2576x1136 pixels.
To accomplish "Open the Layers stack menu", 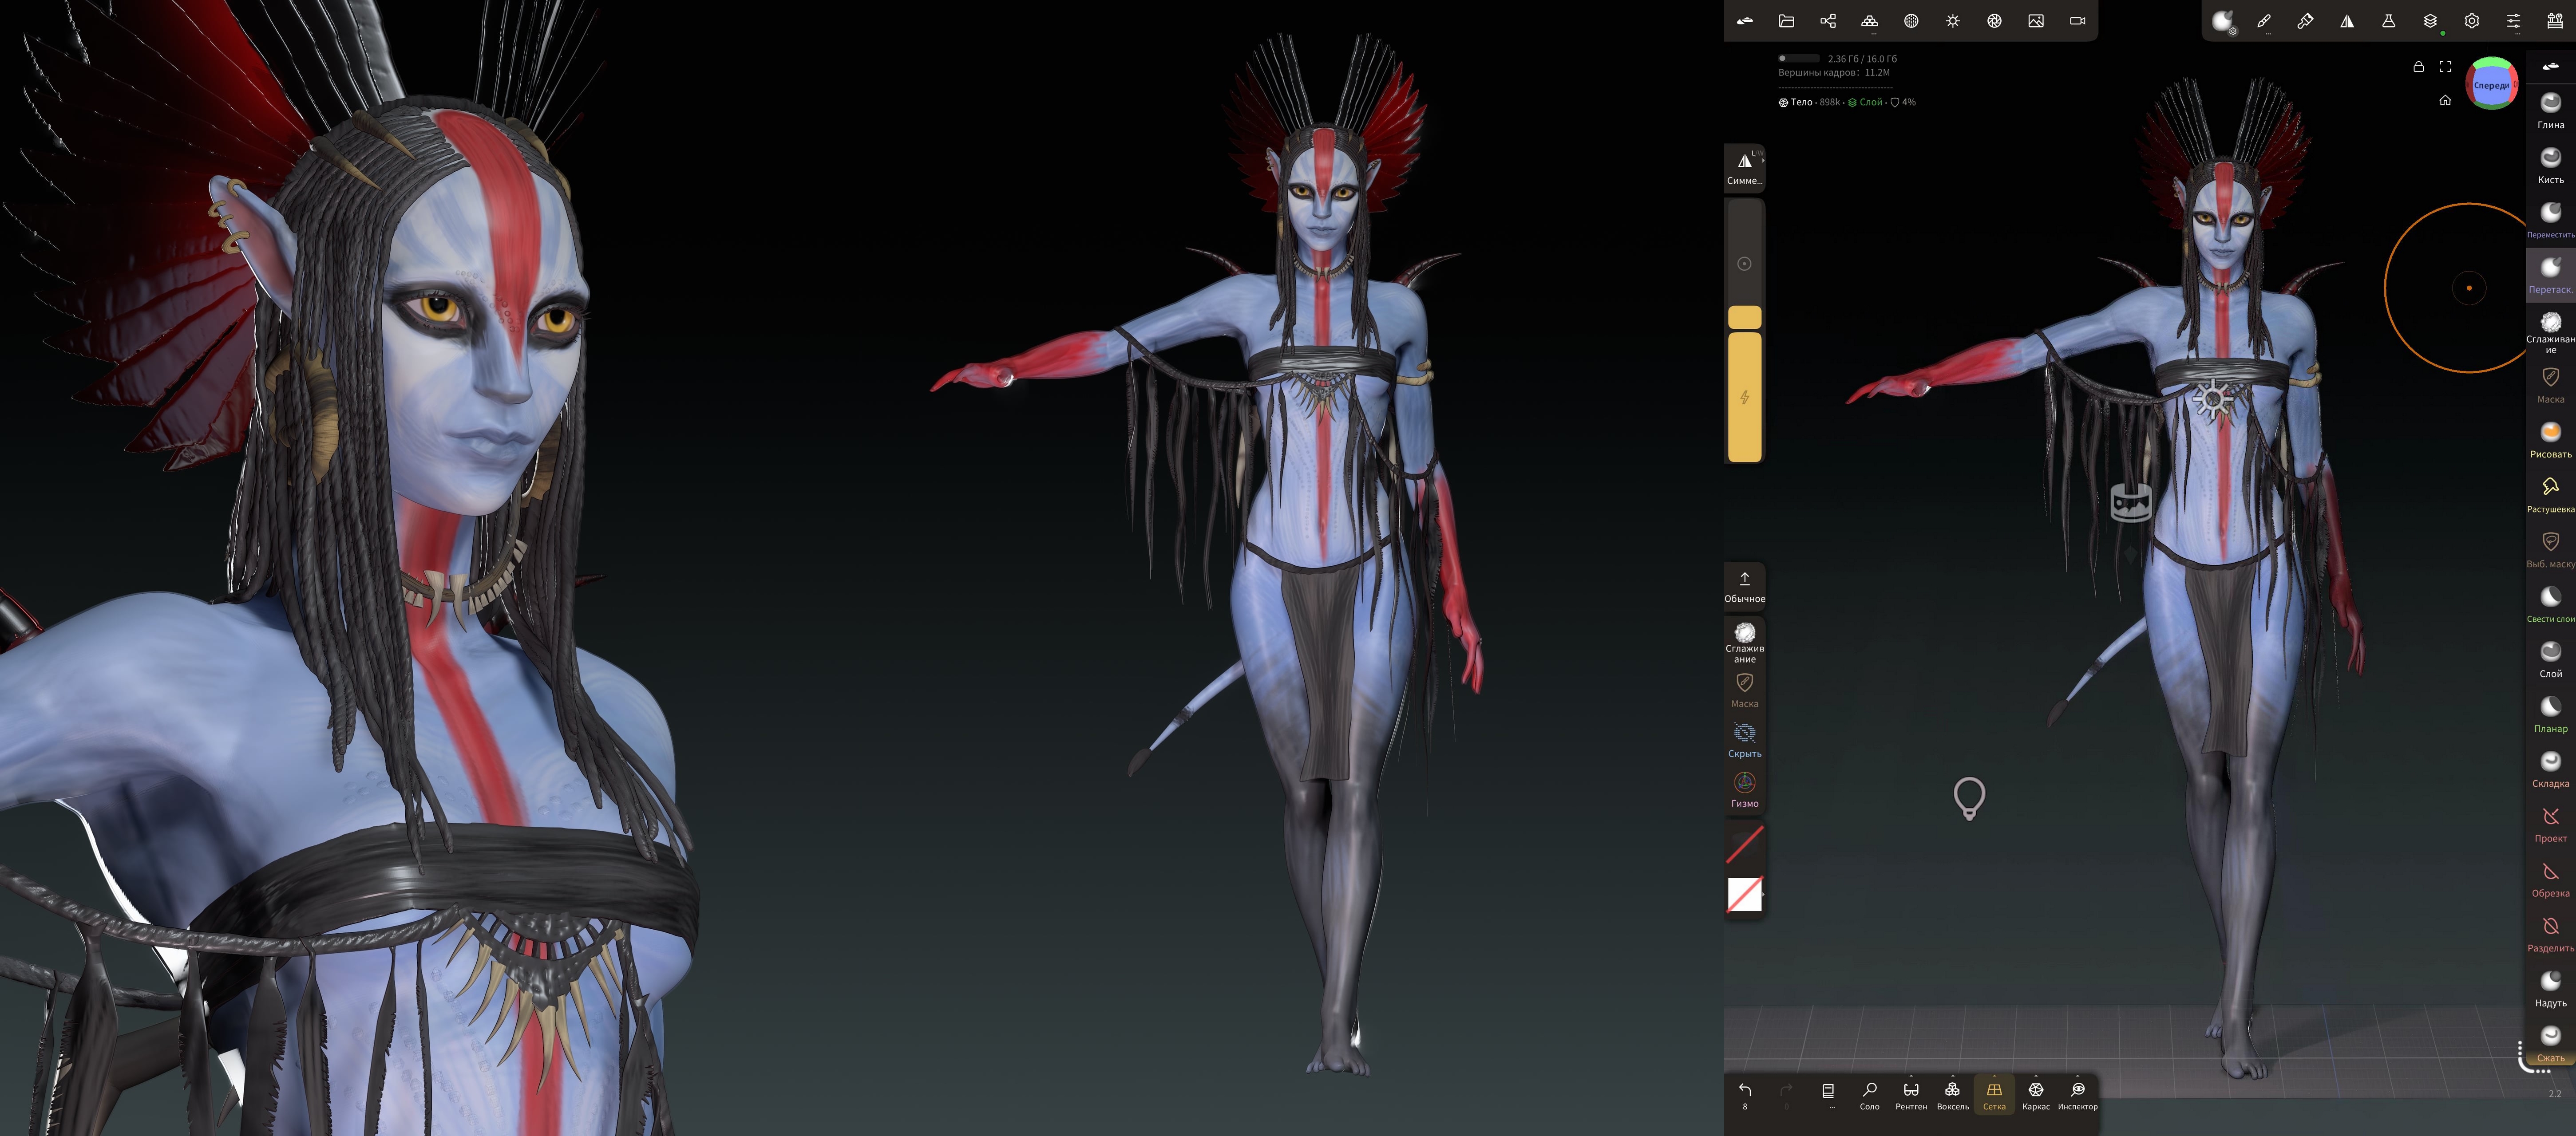I will (2430, 21).
